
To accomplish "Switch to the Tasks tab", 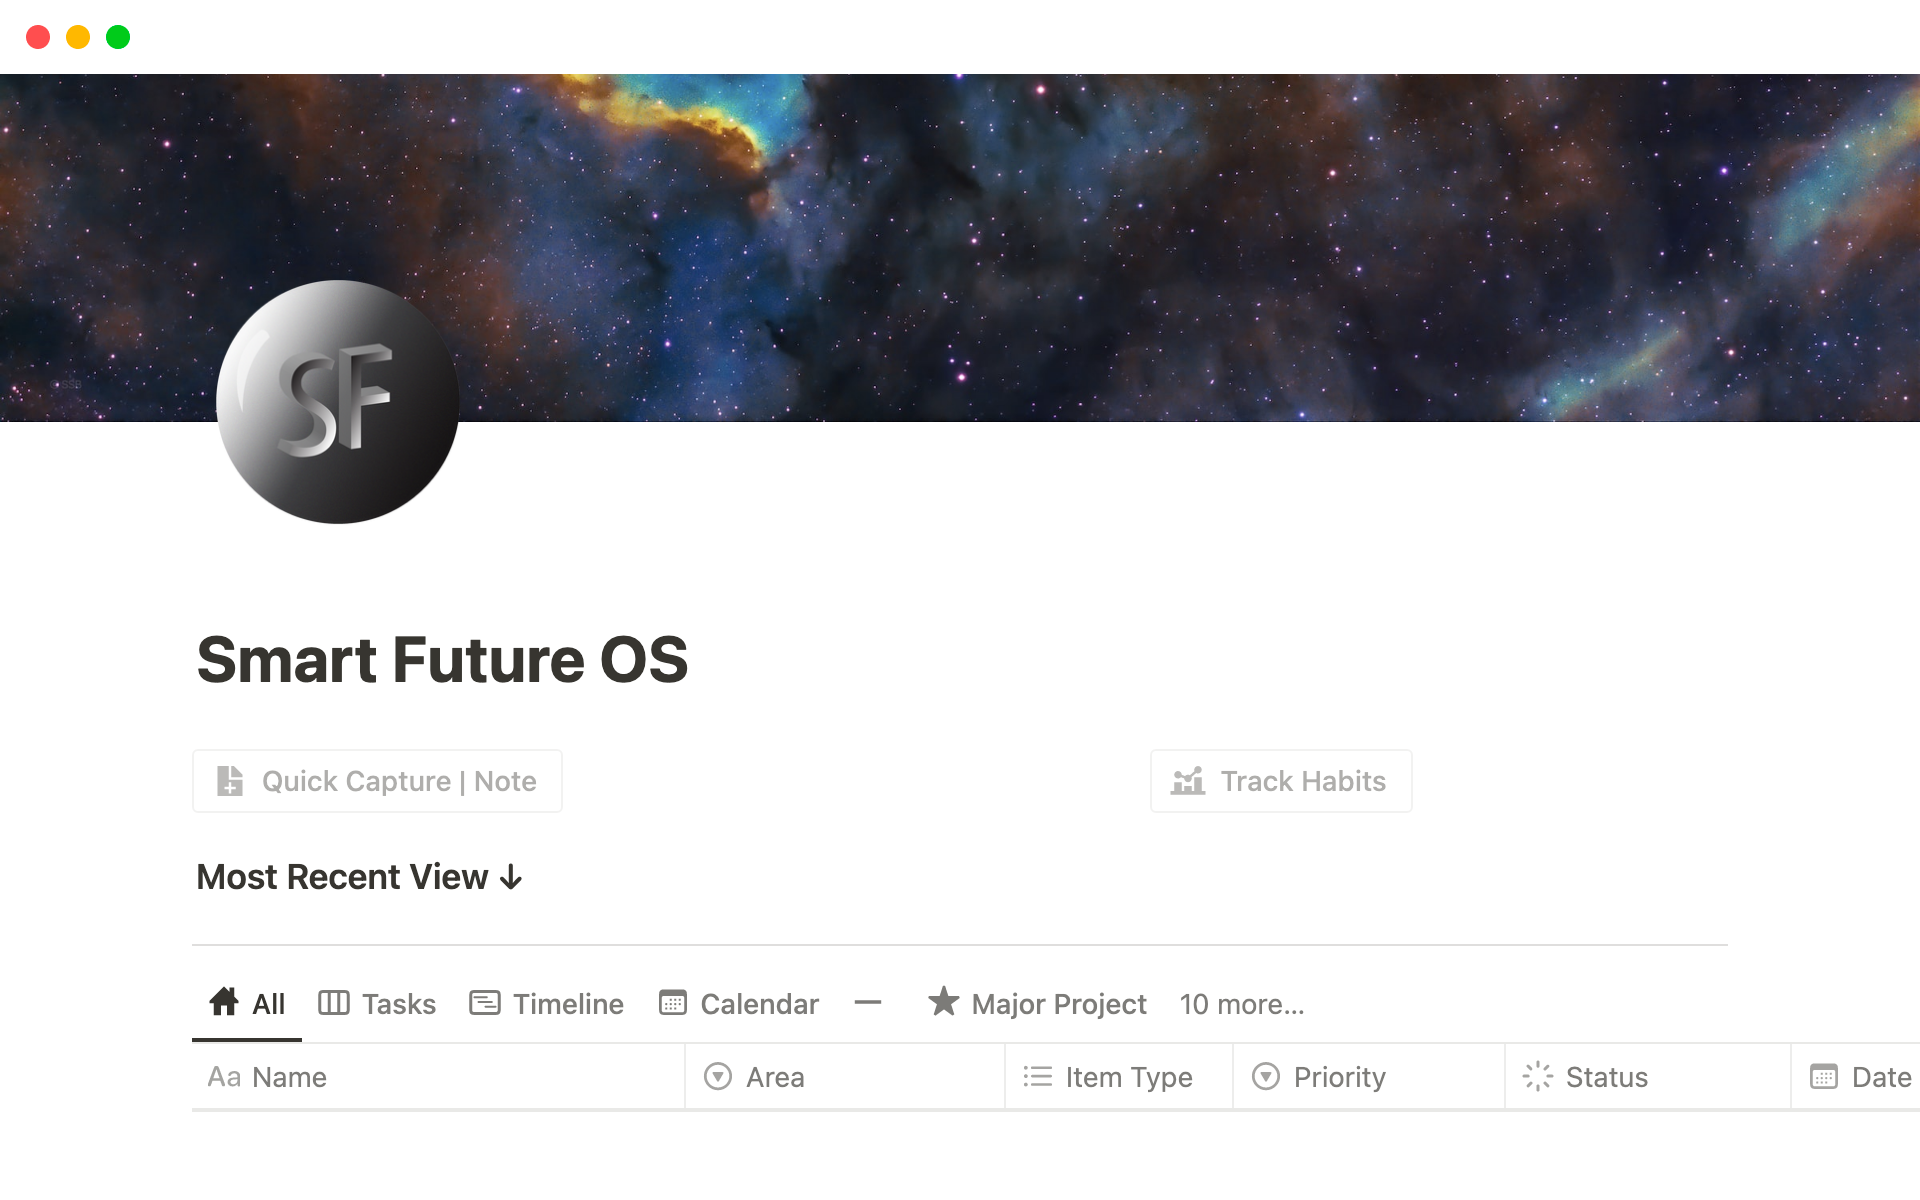I will (380, 1002).
